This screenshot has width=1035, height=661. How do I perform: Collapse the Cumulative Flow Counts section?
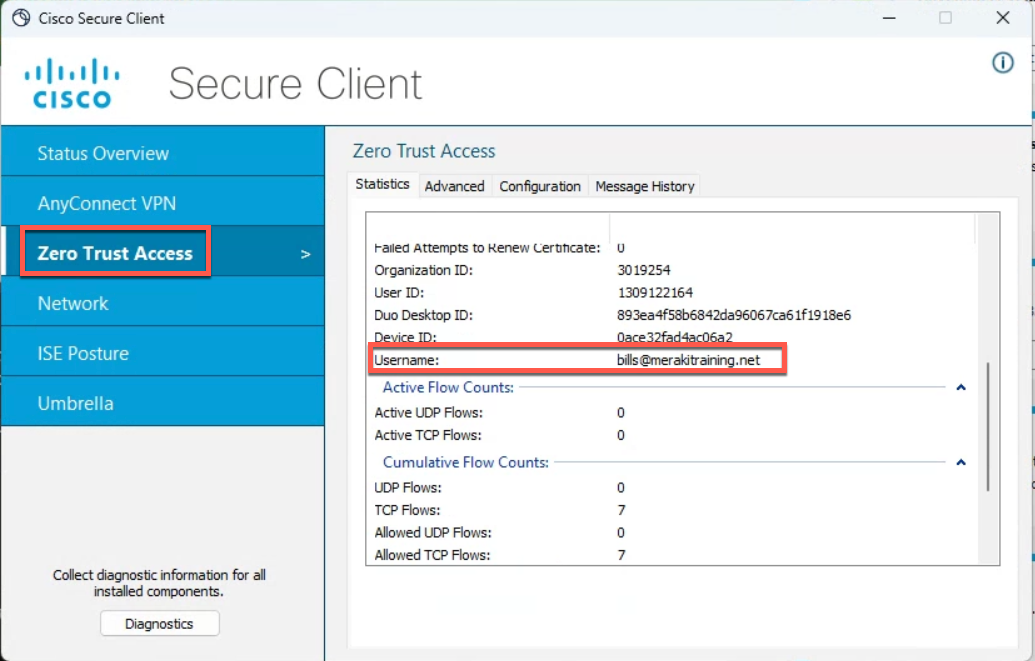pos(960,461)
